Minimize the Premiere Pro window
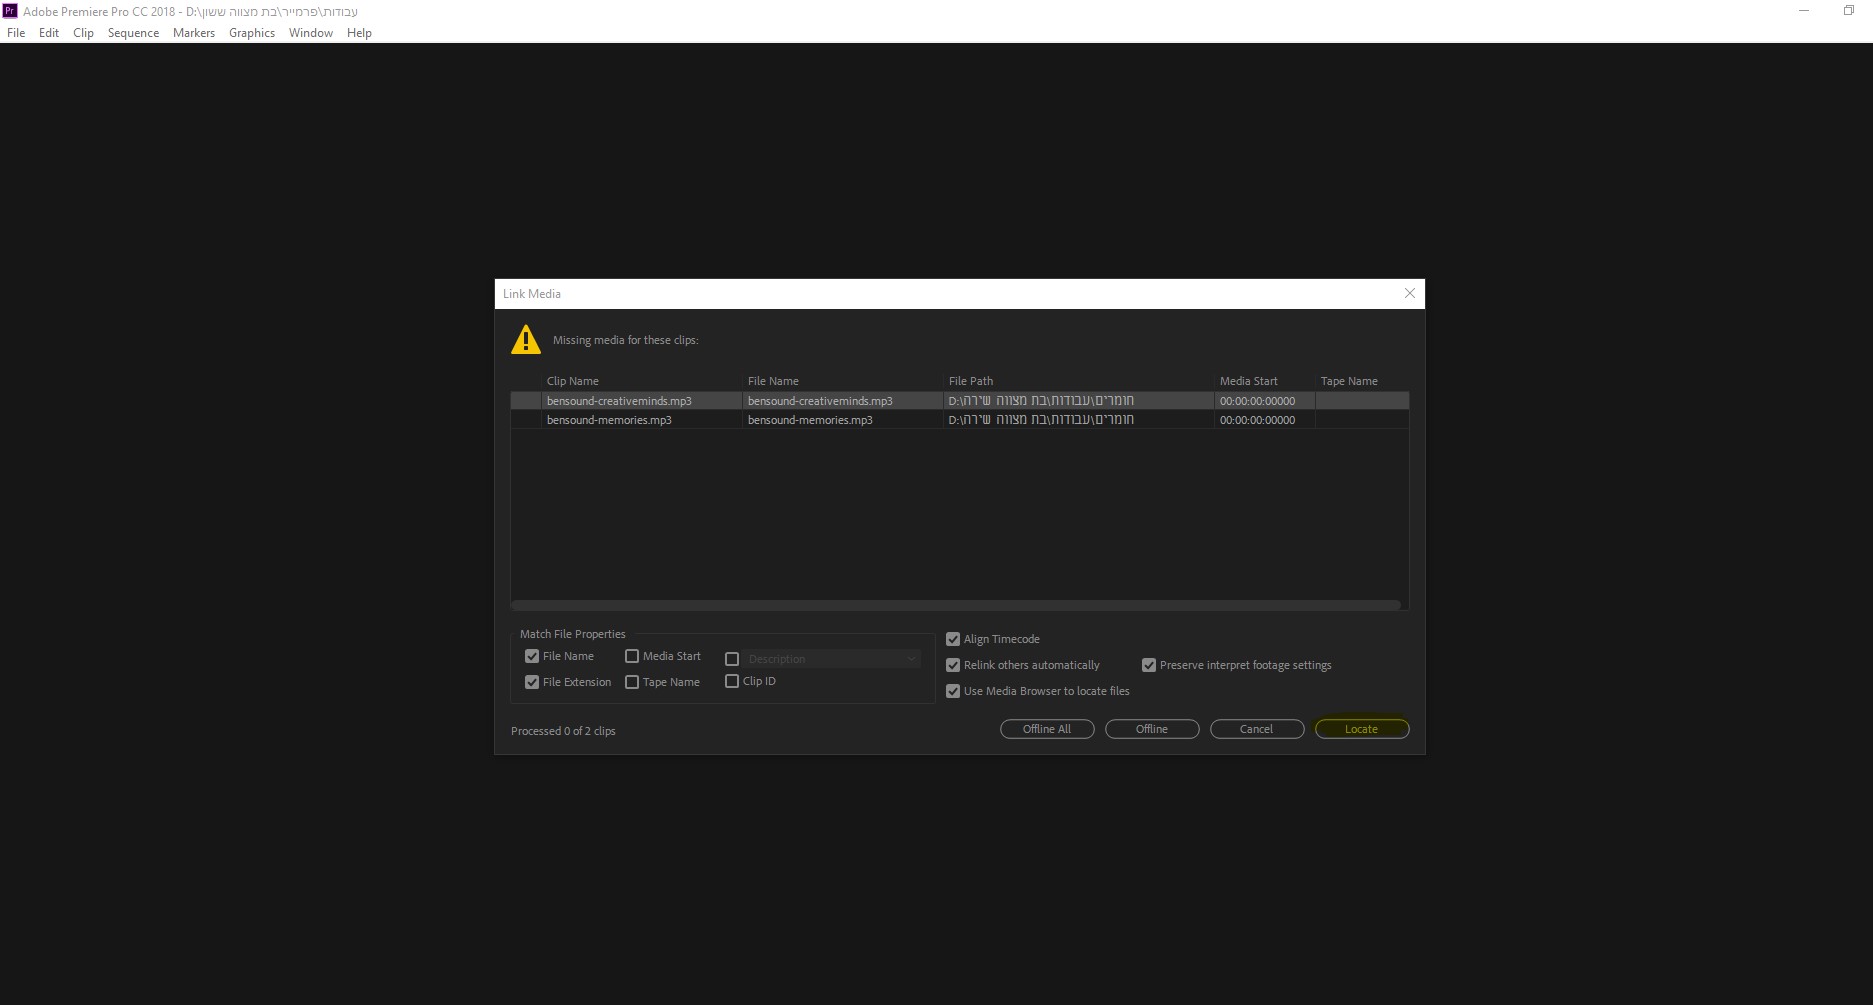 pyautogui.click(x=1804, y=11)
